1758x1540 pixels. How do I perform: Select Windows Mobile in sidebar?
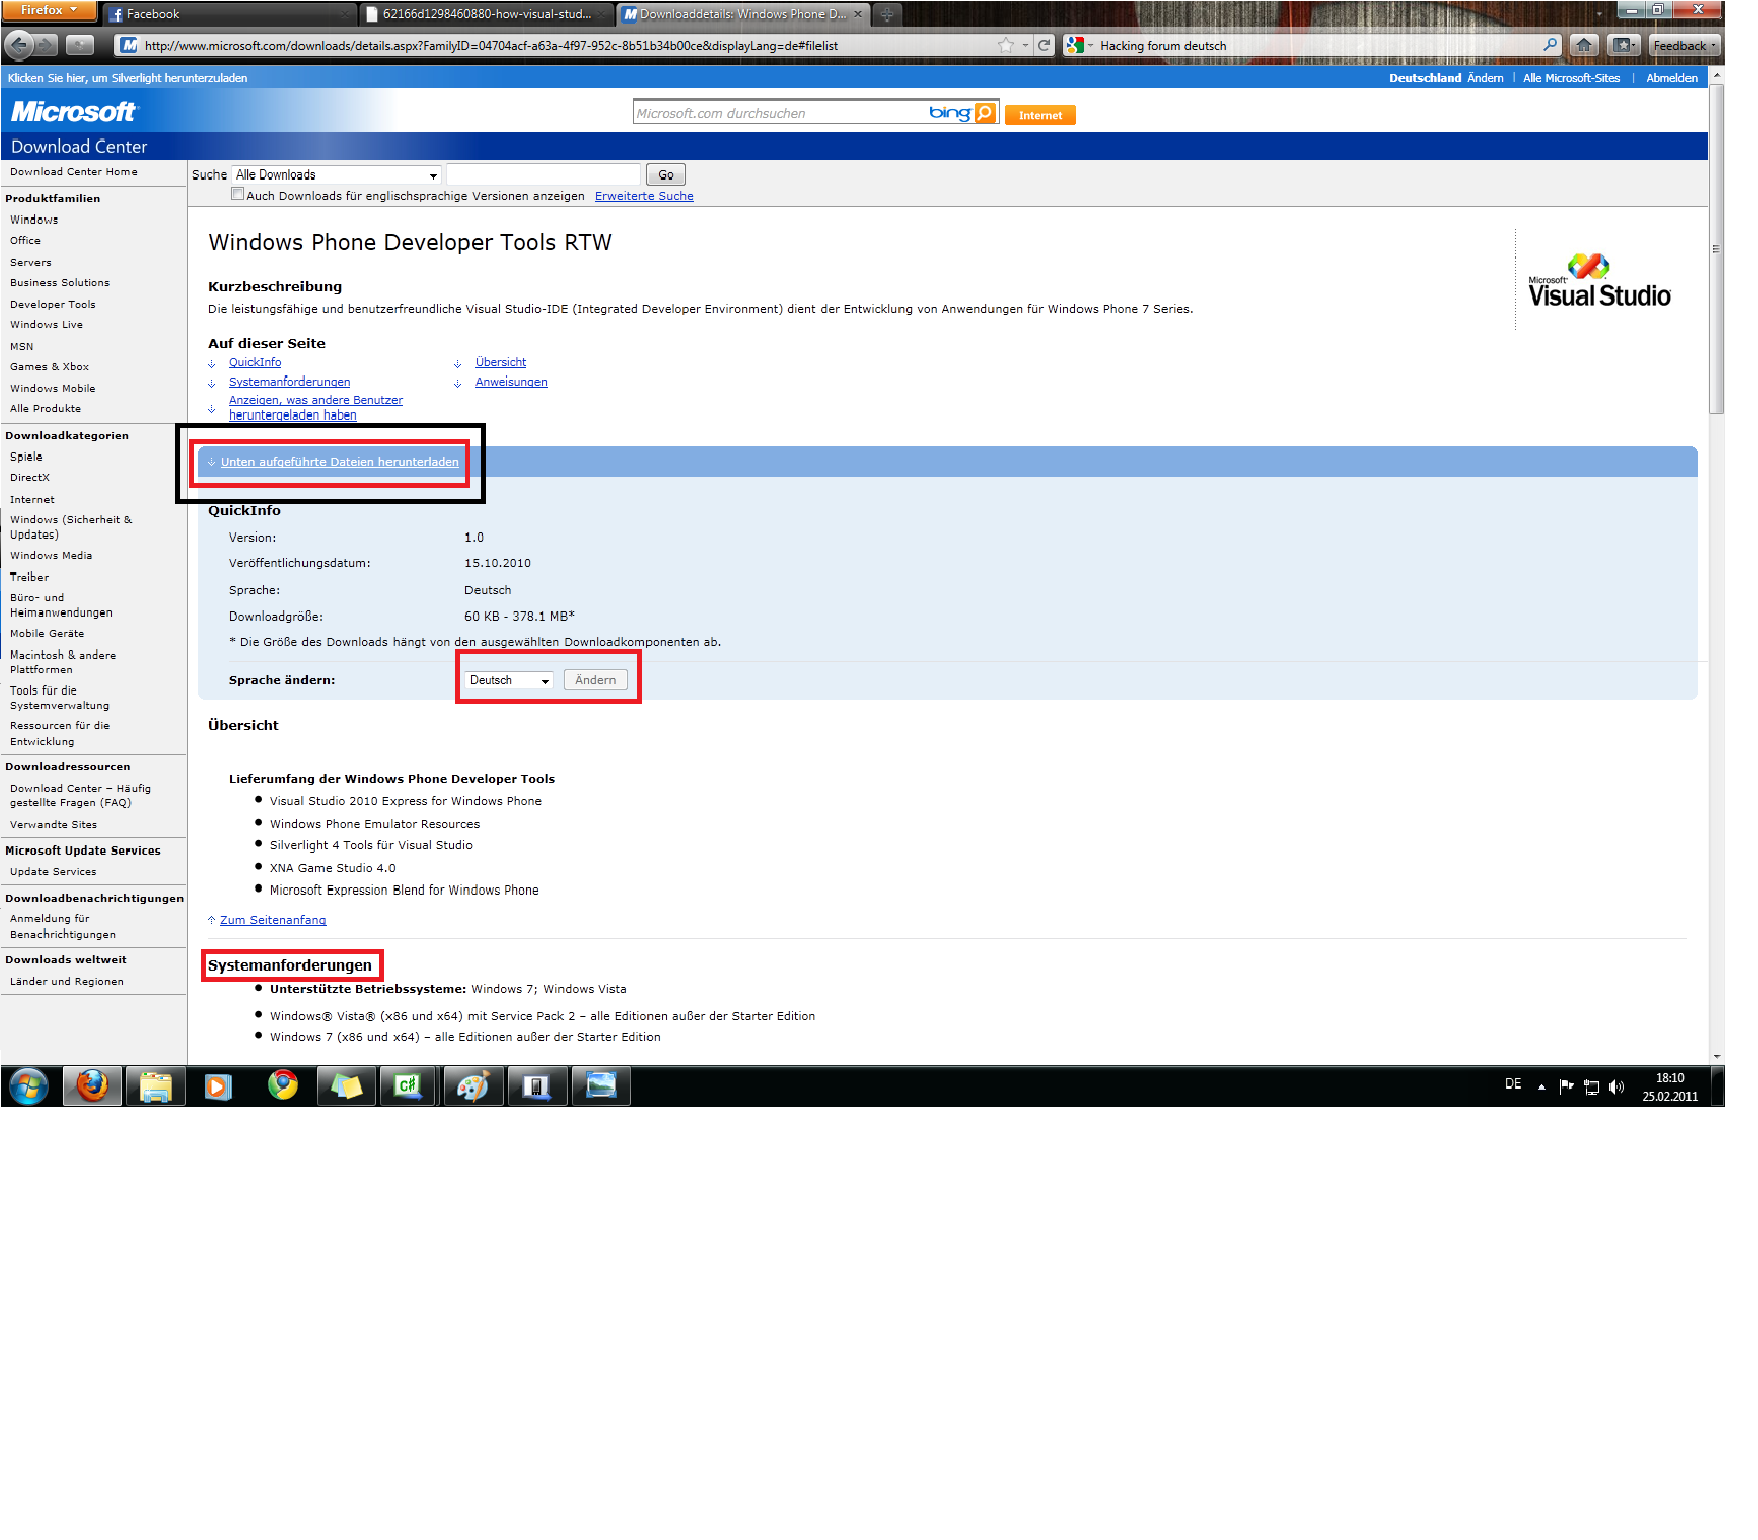point(53,389)
